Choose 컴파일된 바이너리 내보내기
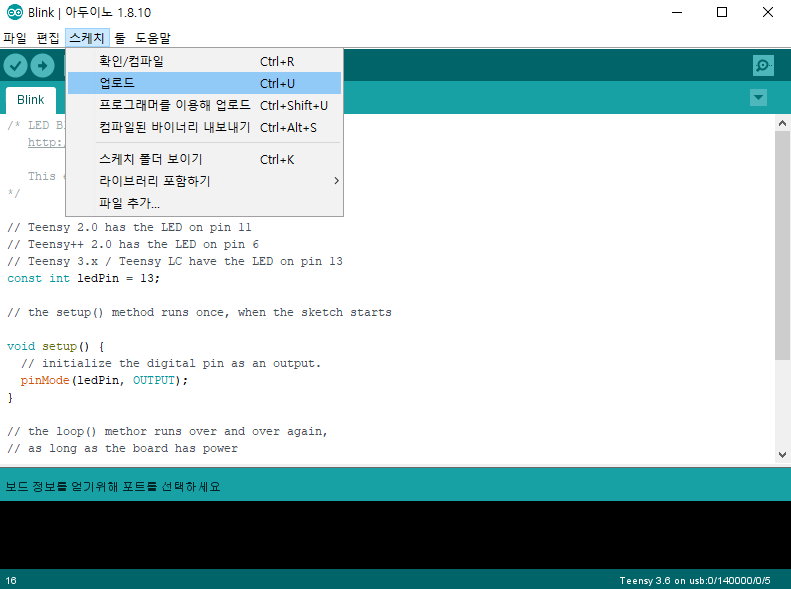791x589 pixels. [x=205, y=128]
